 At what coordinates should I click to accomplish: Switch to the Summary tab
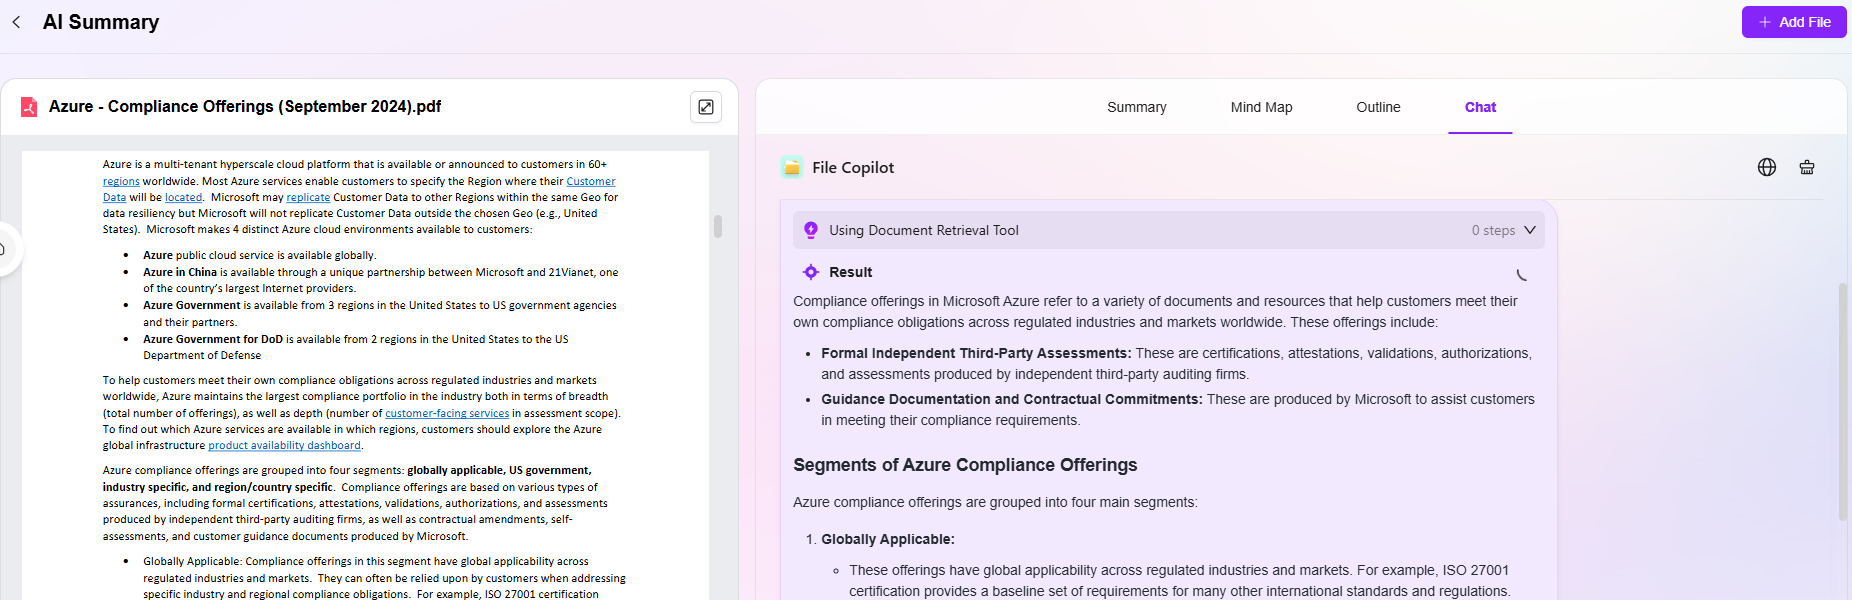(x=1136, y=107)
